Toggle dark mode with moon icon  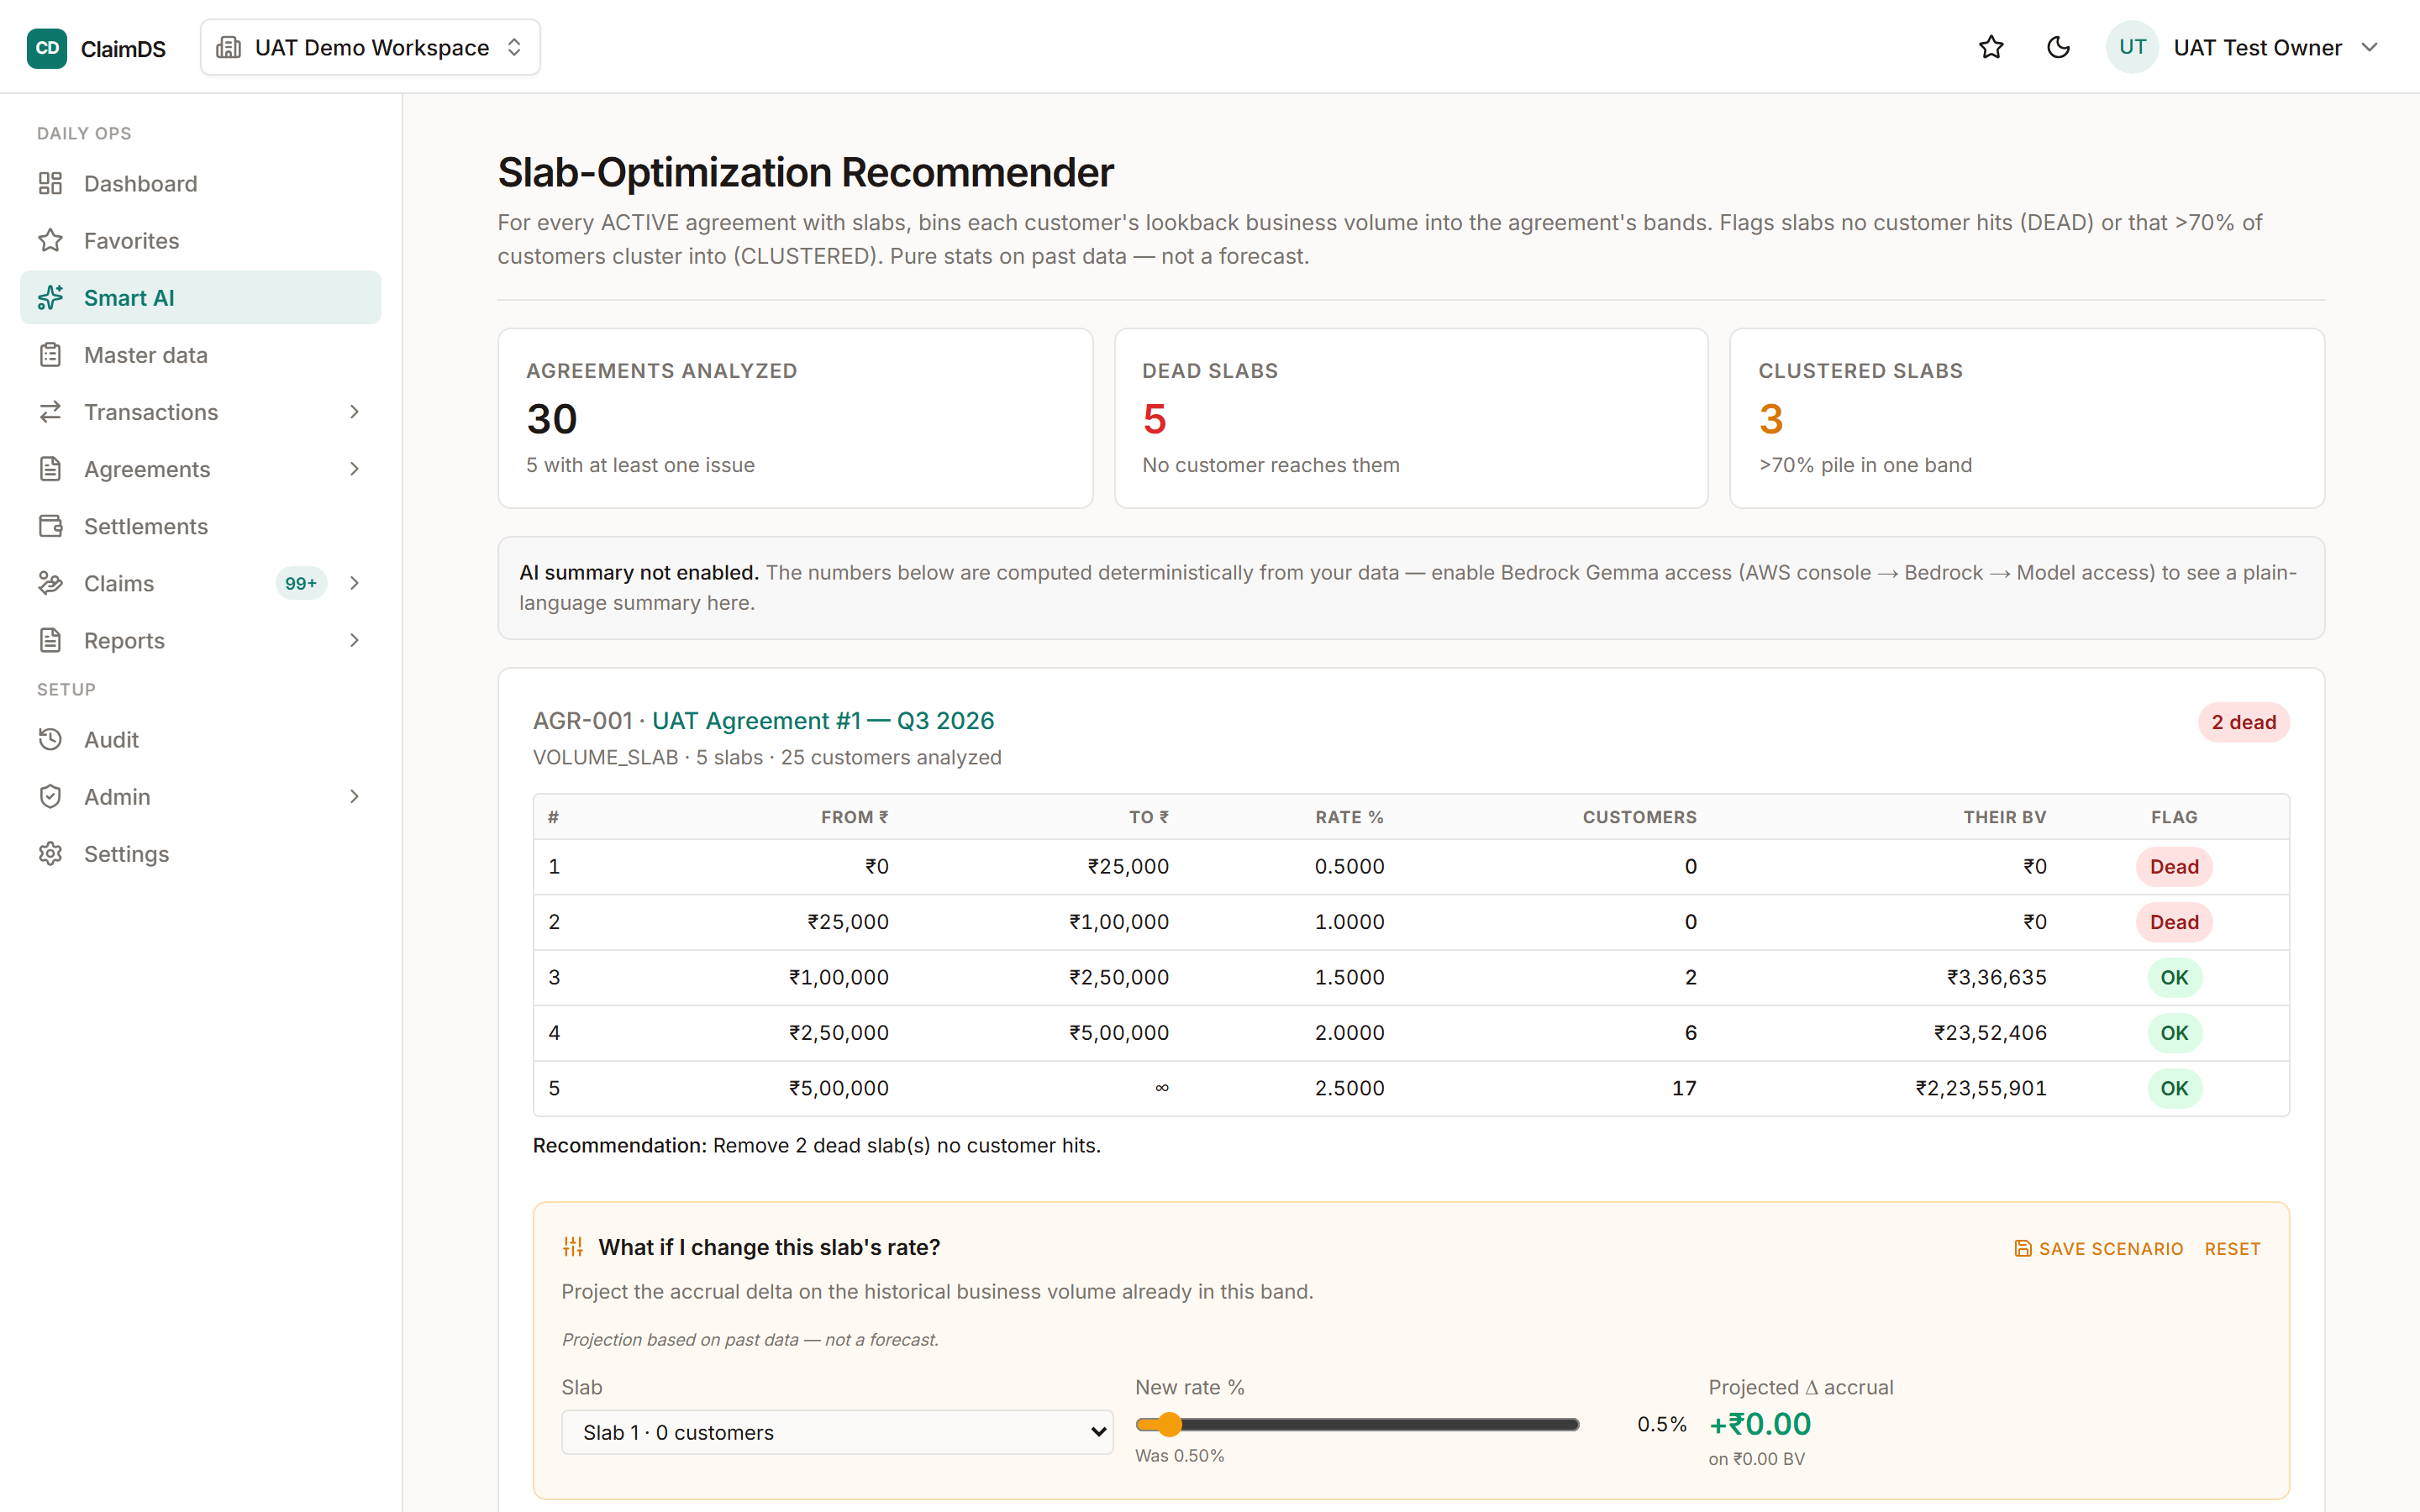tap(2058, 47)
